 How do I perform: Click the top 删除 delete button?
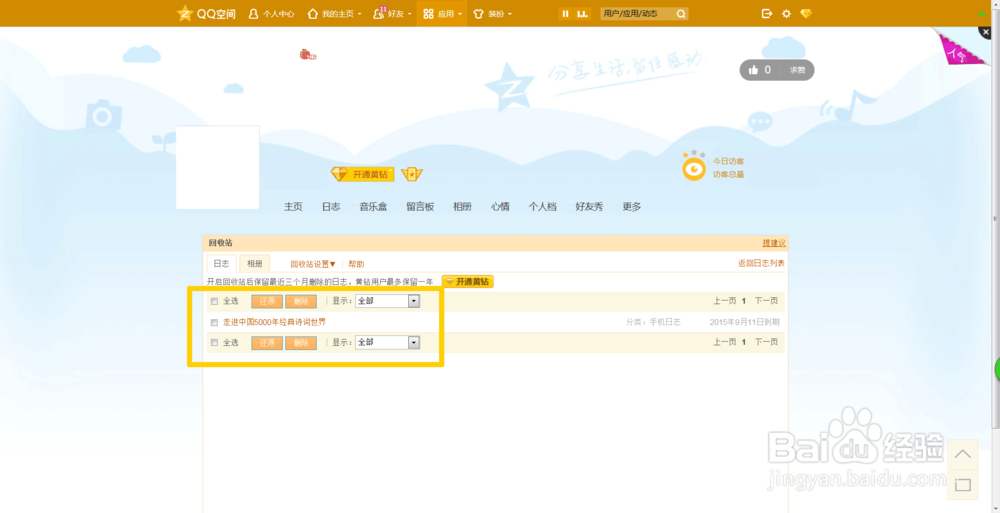click(x=301, y=301)
